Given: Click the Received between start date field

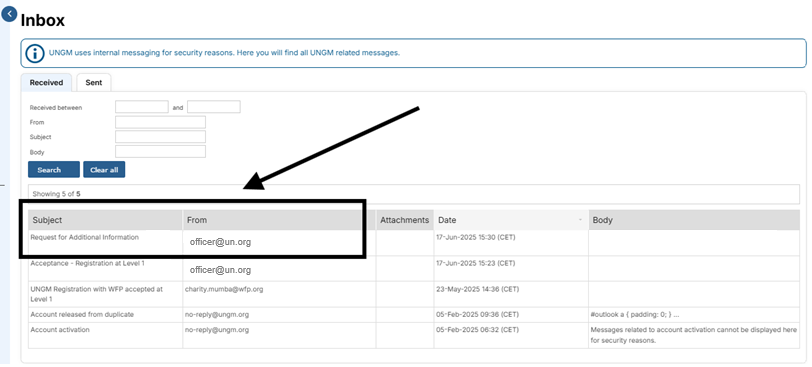Looking at the screenshot, I should 142,107.
